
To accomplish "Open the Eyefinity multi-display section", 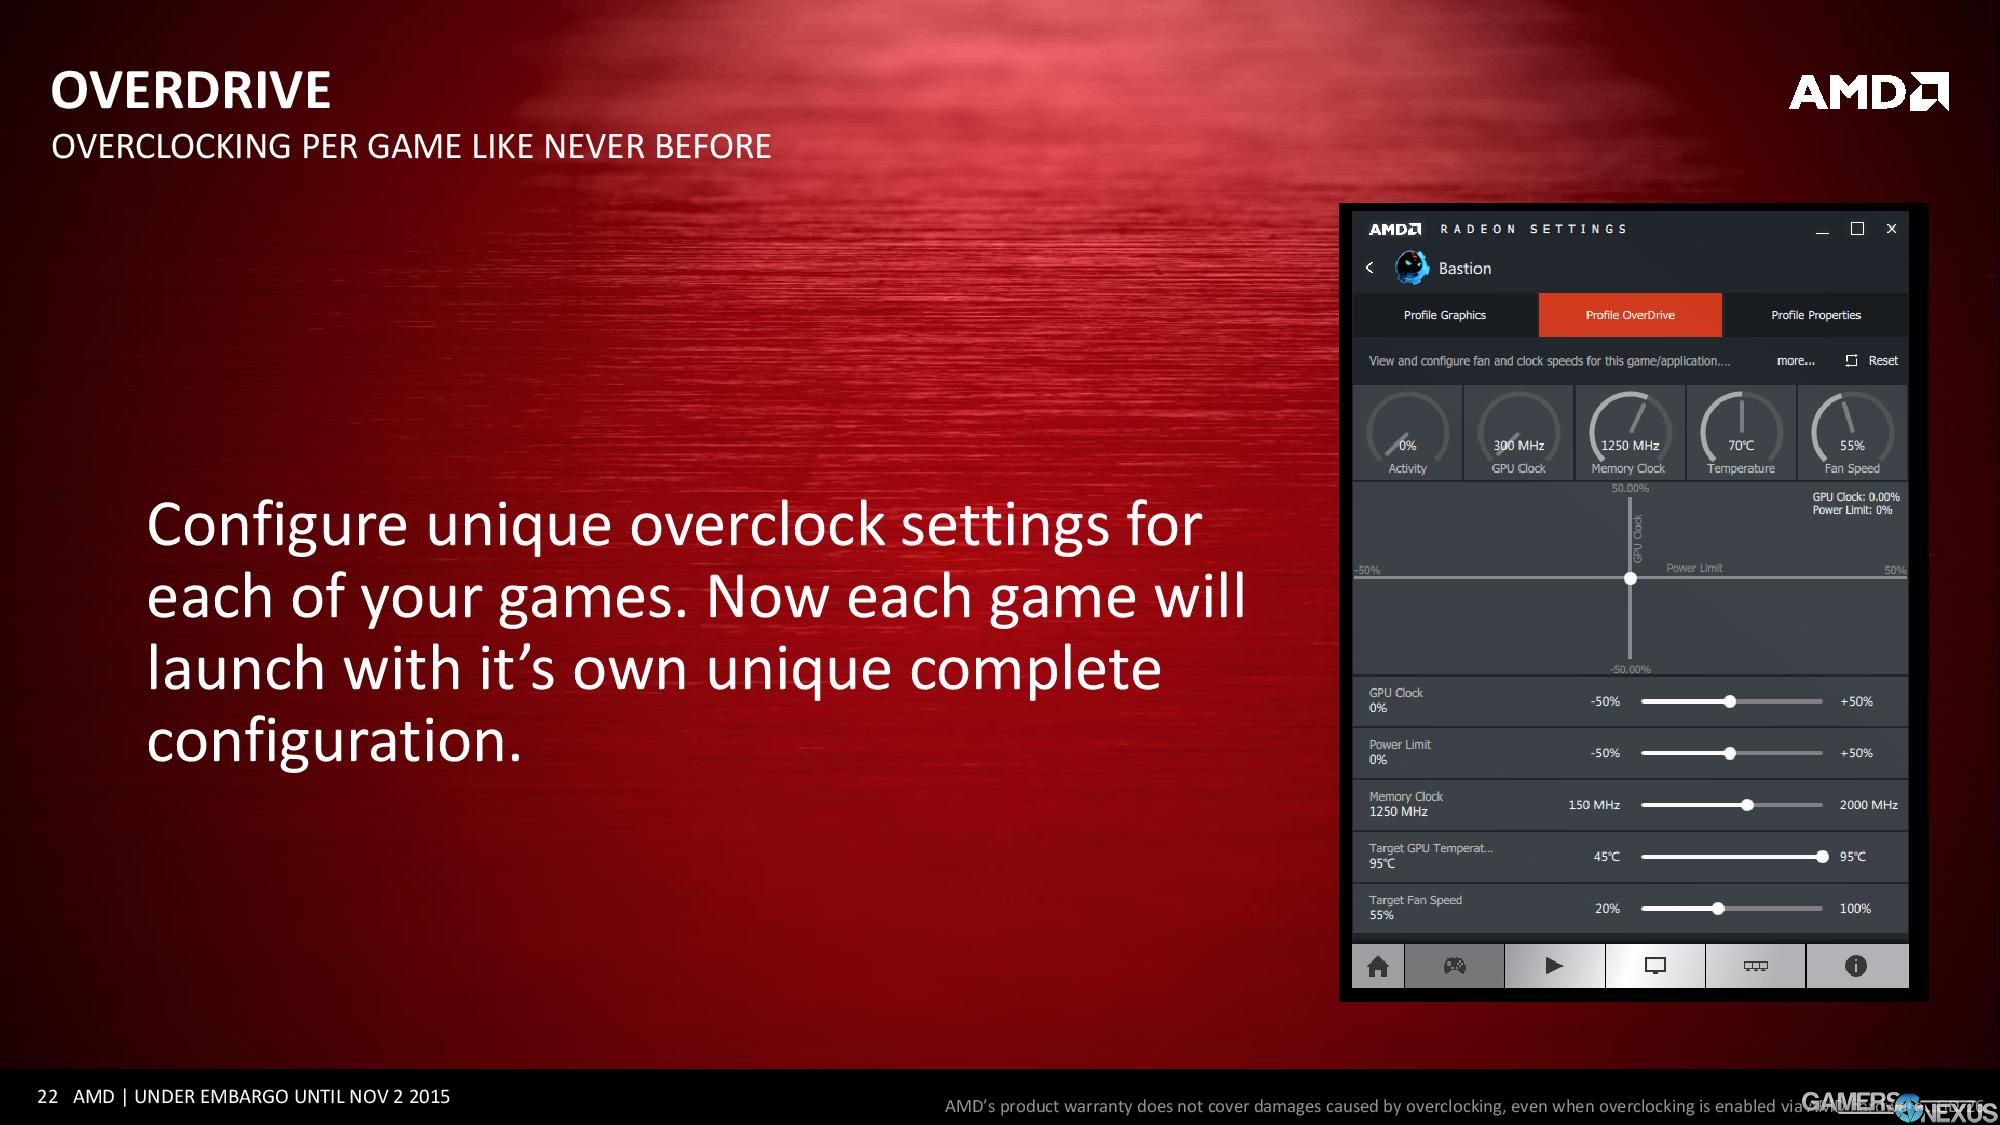I will click(x=1756, y=966).
